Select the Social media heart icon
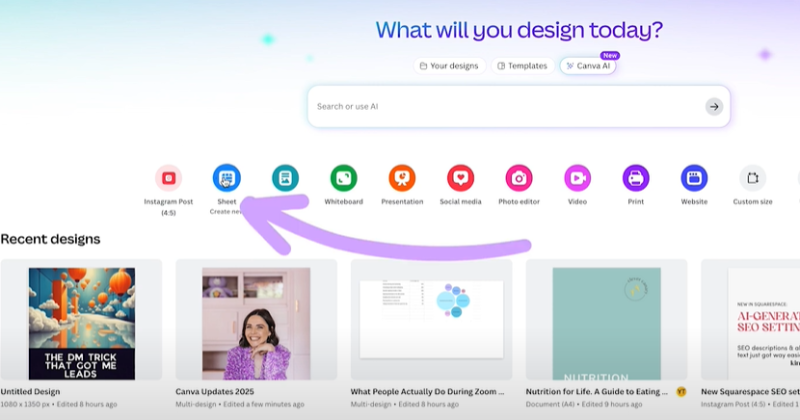 tap(461, 178)
